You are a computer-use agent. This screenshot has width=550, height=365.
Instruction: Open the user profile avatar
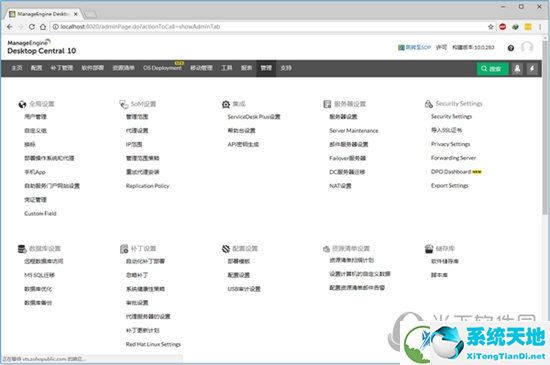(527, 47)
